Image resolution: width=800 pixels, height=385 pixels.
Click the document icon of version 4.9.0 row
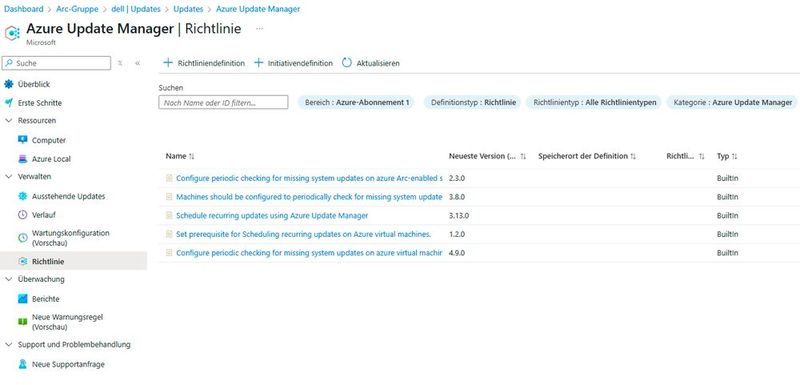(169, 253)
